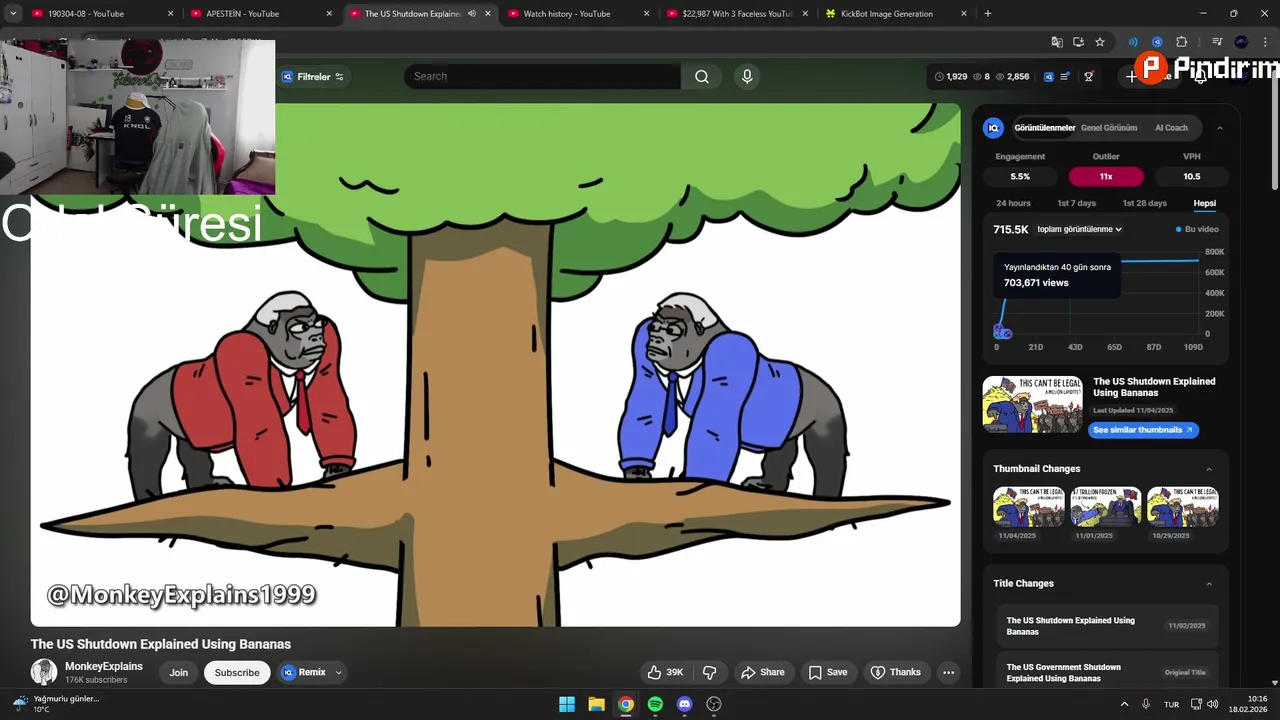Switch to Genel Görünüm tab
The width and height of the screenshot is (1280, 720).
click(x=1109, y=128)
